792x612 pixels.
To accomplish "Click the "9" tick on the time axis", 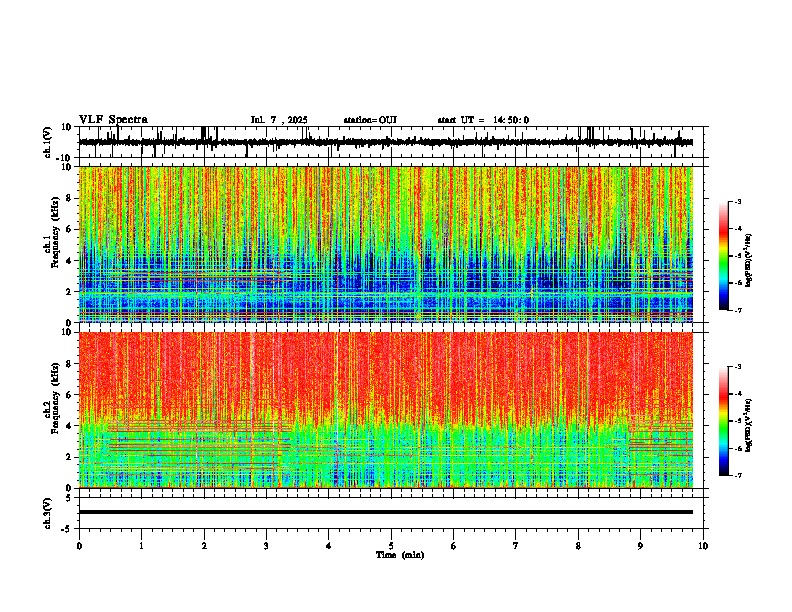I will 640,546.
